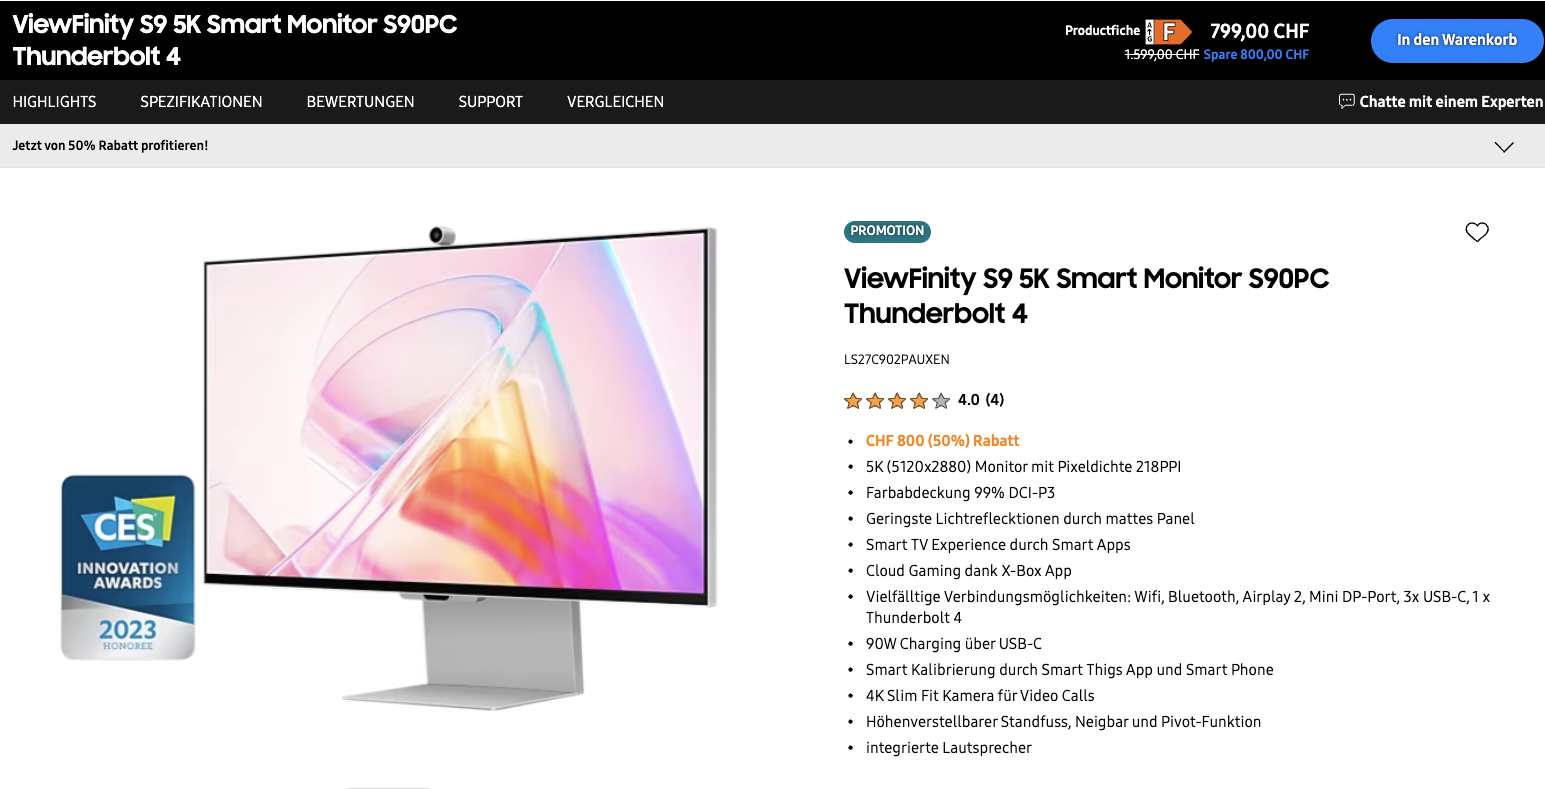The width and height of the screenshot is (1545, 789).
Task: Open the Productfiche link
Action: tap(1102, 31)
